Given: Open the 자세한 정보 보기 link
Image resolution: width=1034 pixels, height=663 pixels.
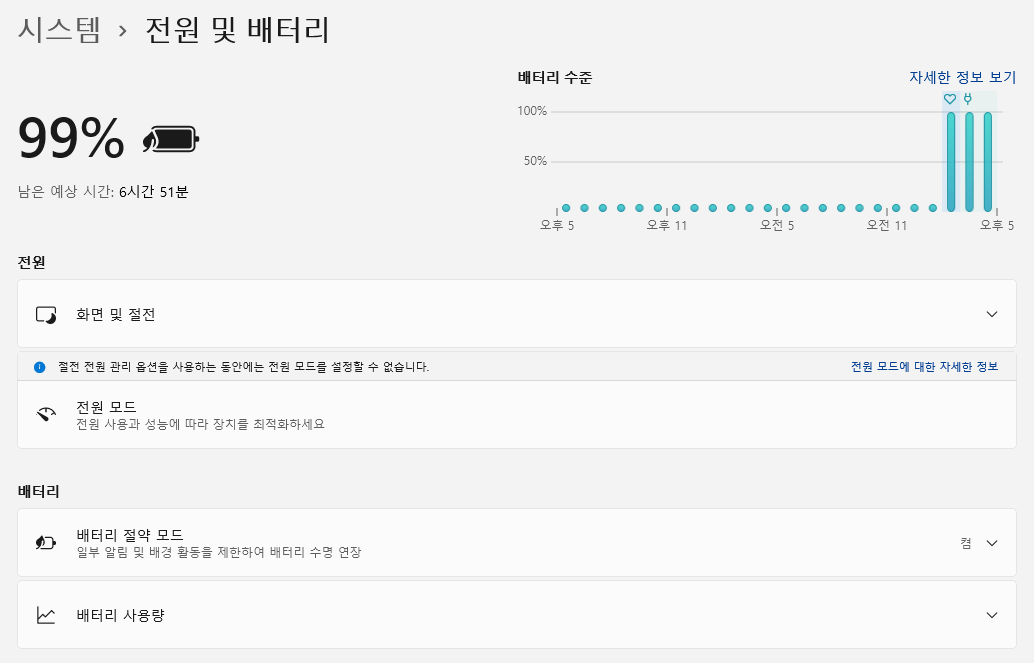Looking at the screenshot, I should [x=963, y=77].
